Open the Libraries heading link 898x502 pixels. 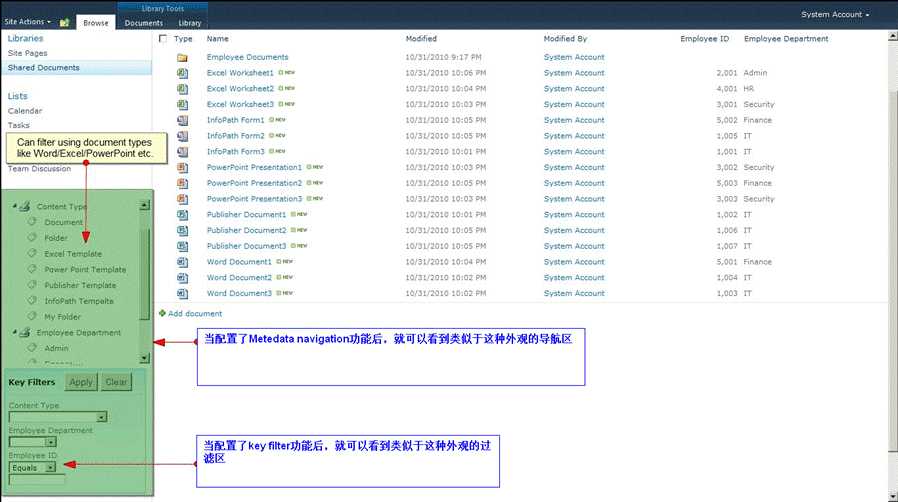[x=25, y=38]
